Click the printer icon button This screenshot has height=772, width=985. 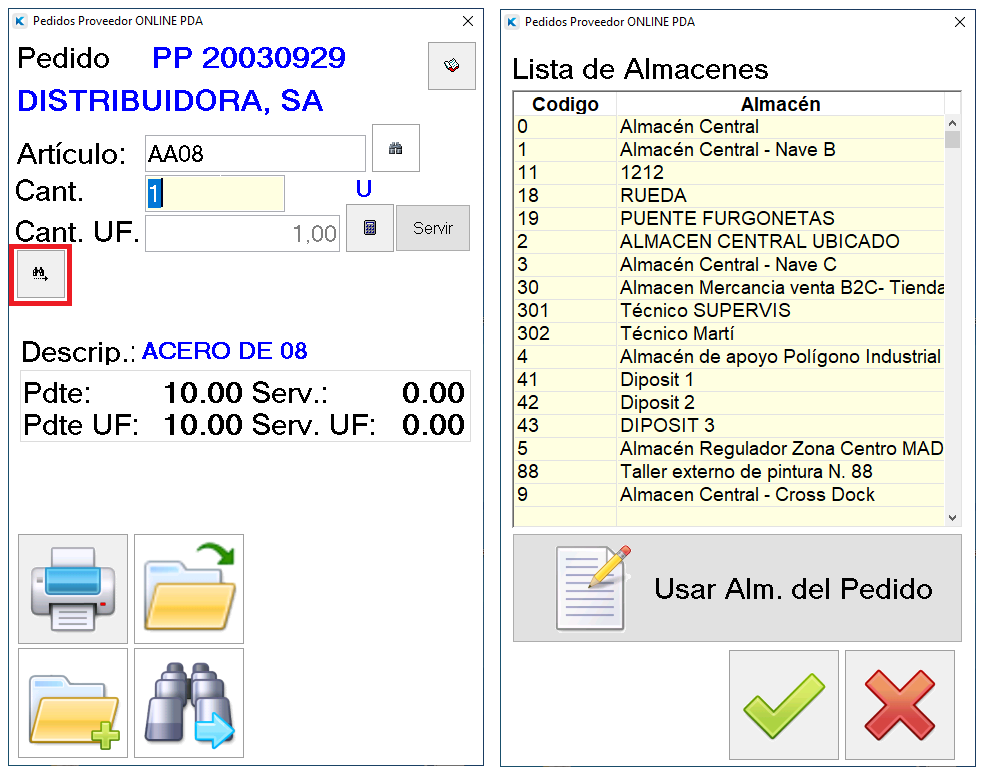(x=73, y=589)
